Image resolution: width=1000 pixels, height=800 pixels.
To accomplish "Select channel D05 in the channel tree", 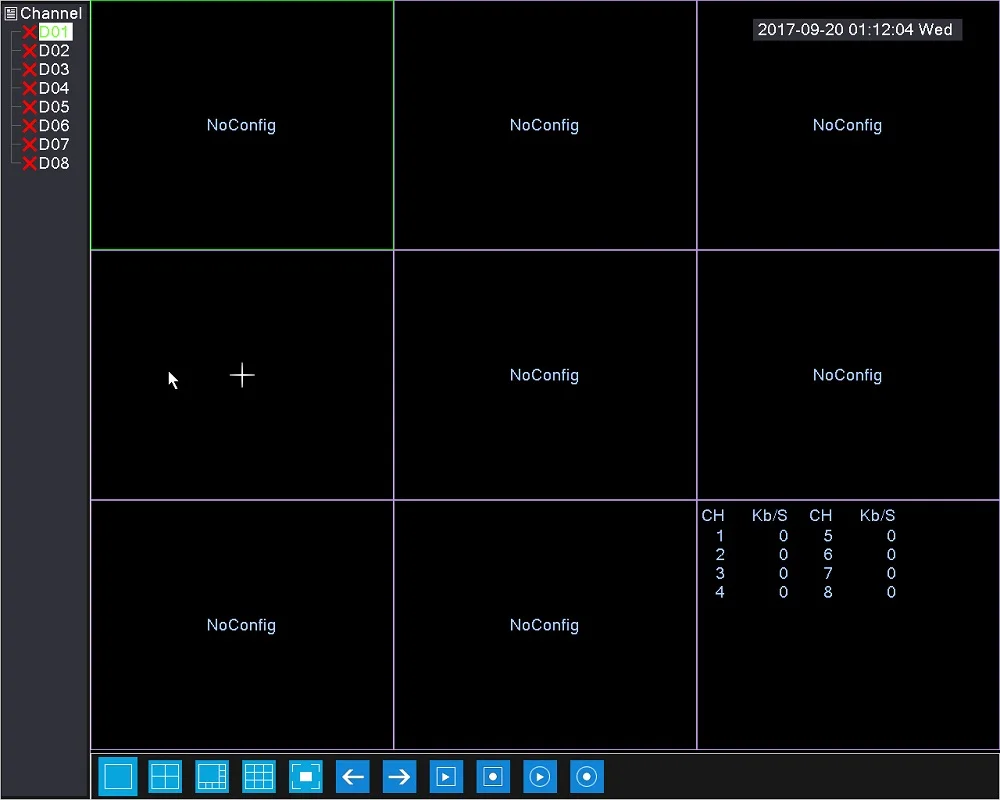I will [x=54, y=107].
